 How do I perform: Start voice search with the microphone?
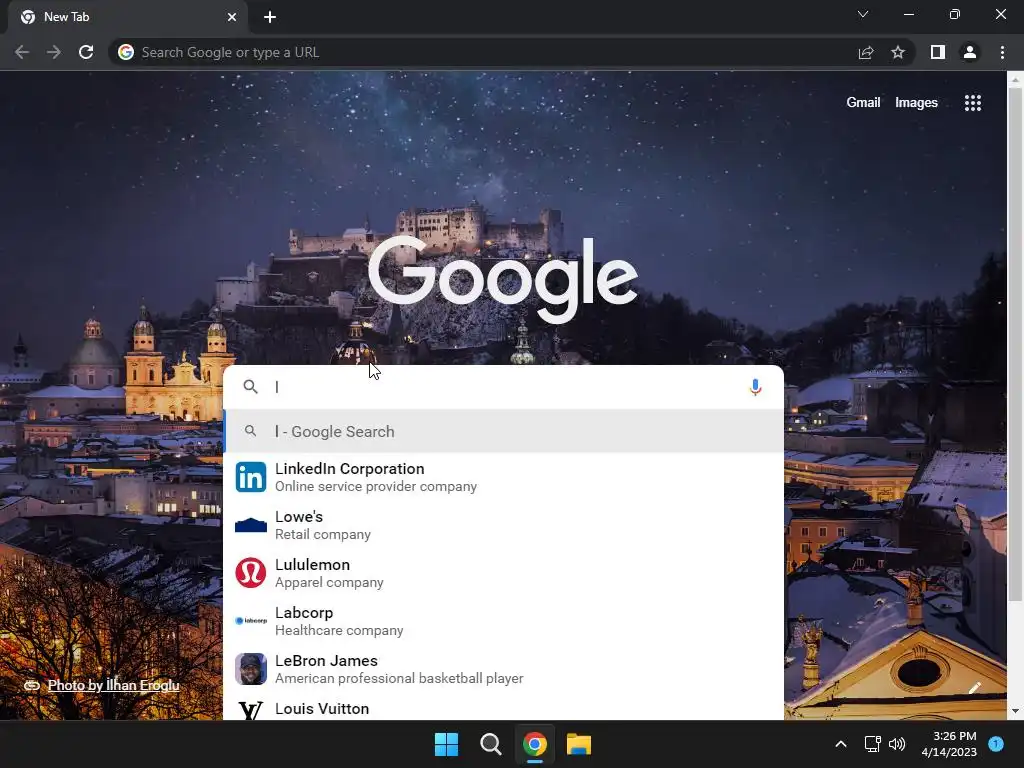(755, 387)
